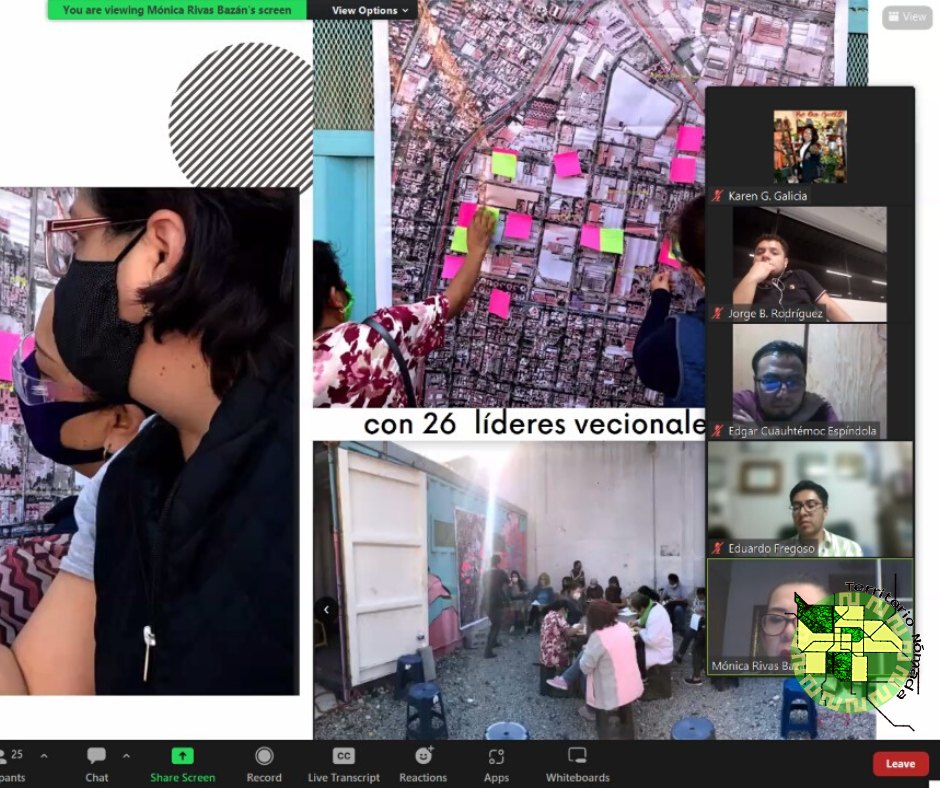
Task: Click Karen G. Galicia's muted mic indicator
Action: click(x=717, y=197)
